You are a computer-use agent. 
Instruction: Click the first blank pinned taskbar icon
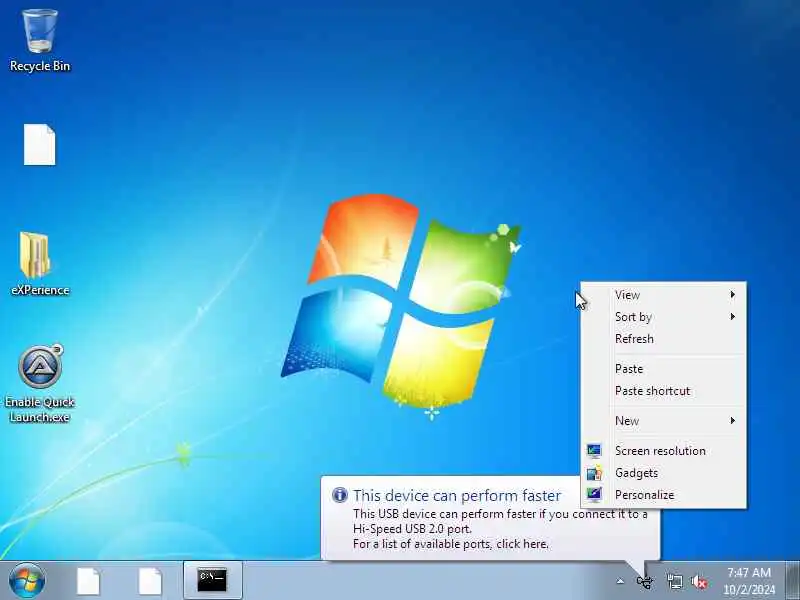coord(88,581)
